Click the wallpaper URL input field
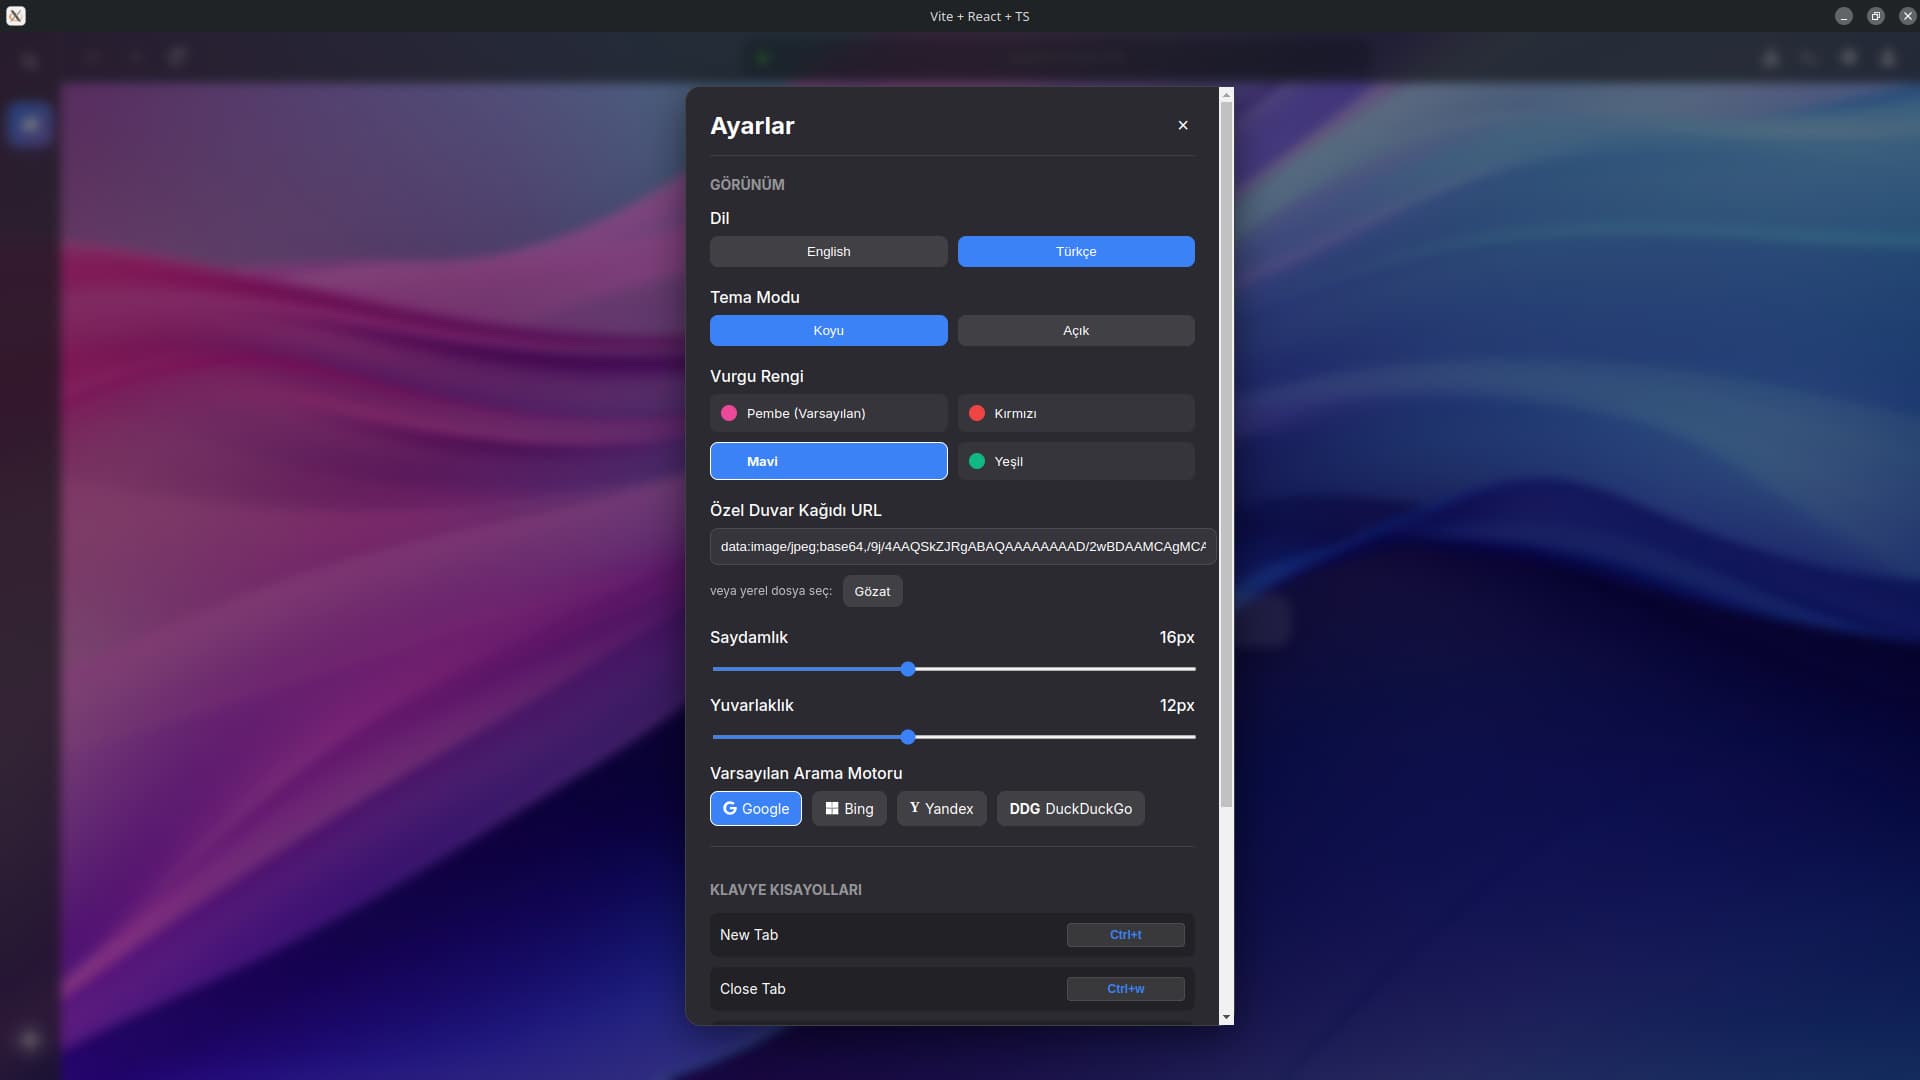1920x1080 pixels. 962,546
